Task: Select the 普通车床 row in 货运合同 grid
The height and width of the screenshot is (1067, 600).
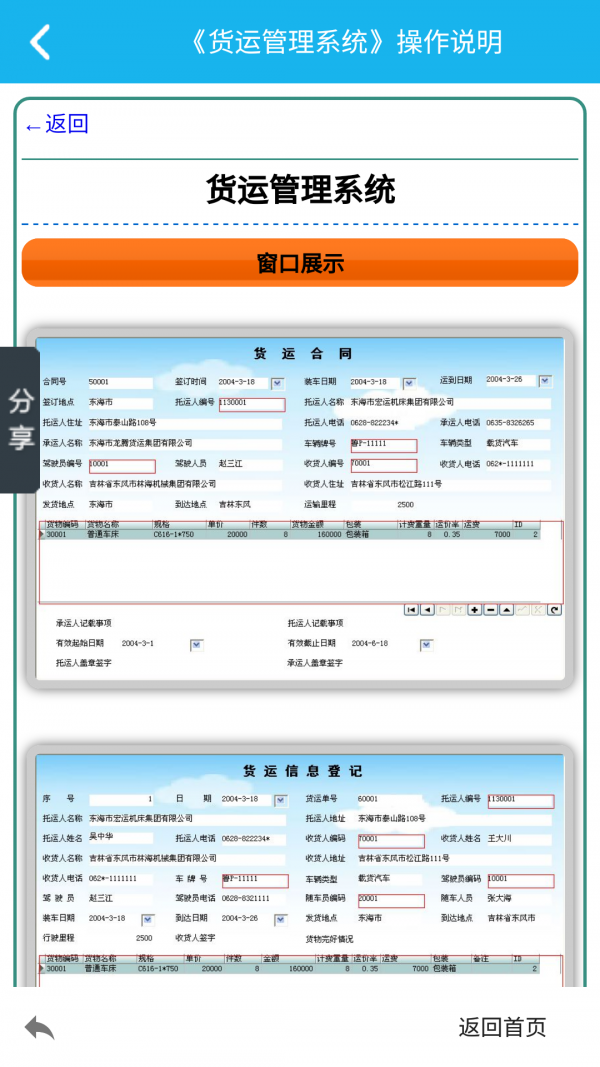Action: (x=290, y=535)
